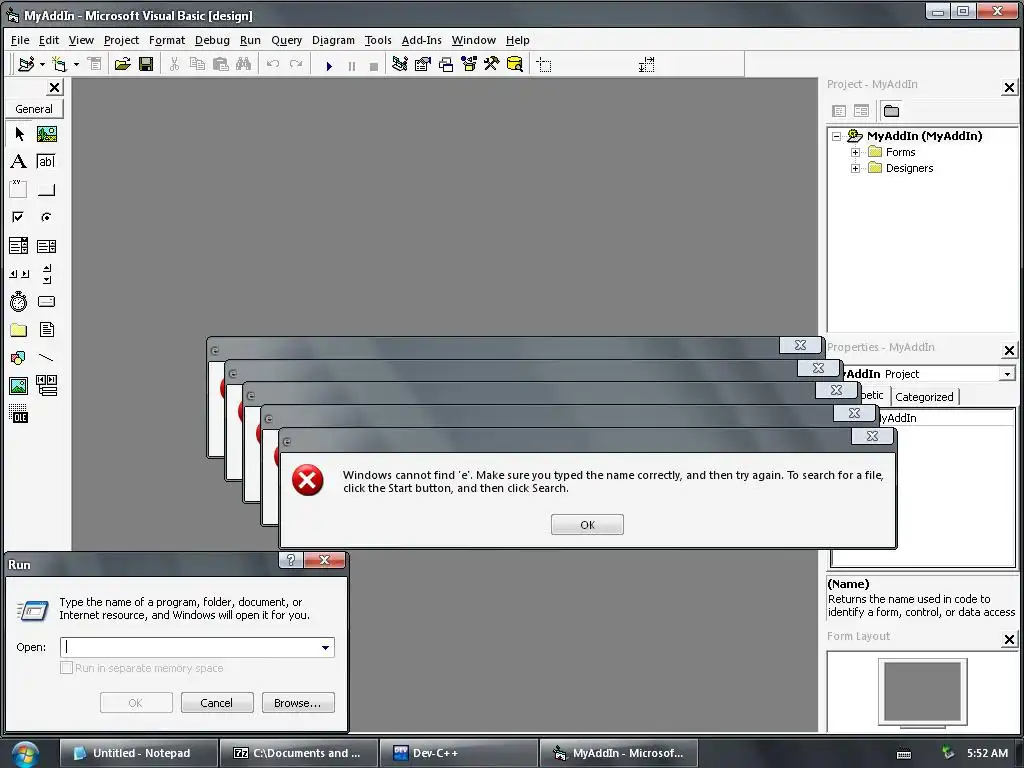Screen dimensions: 1024x768
Task: Click the Add Form toolbar icon
Action: tap(59, 64)
